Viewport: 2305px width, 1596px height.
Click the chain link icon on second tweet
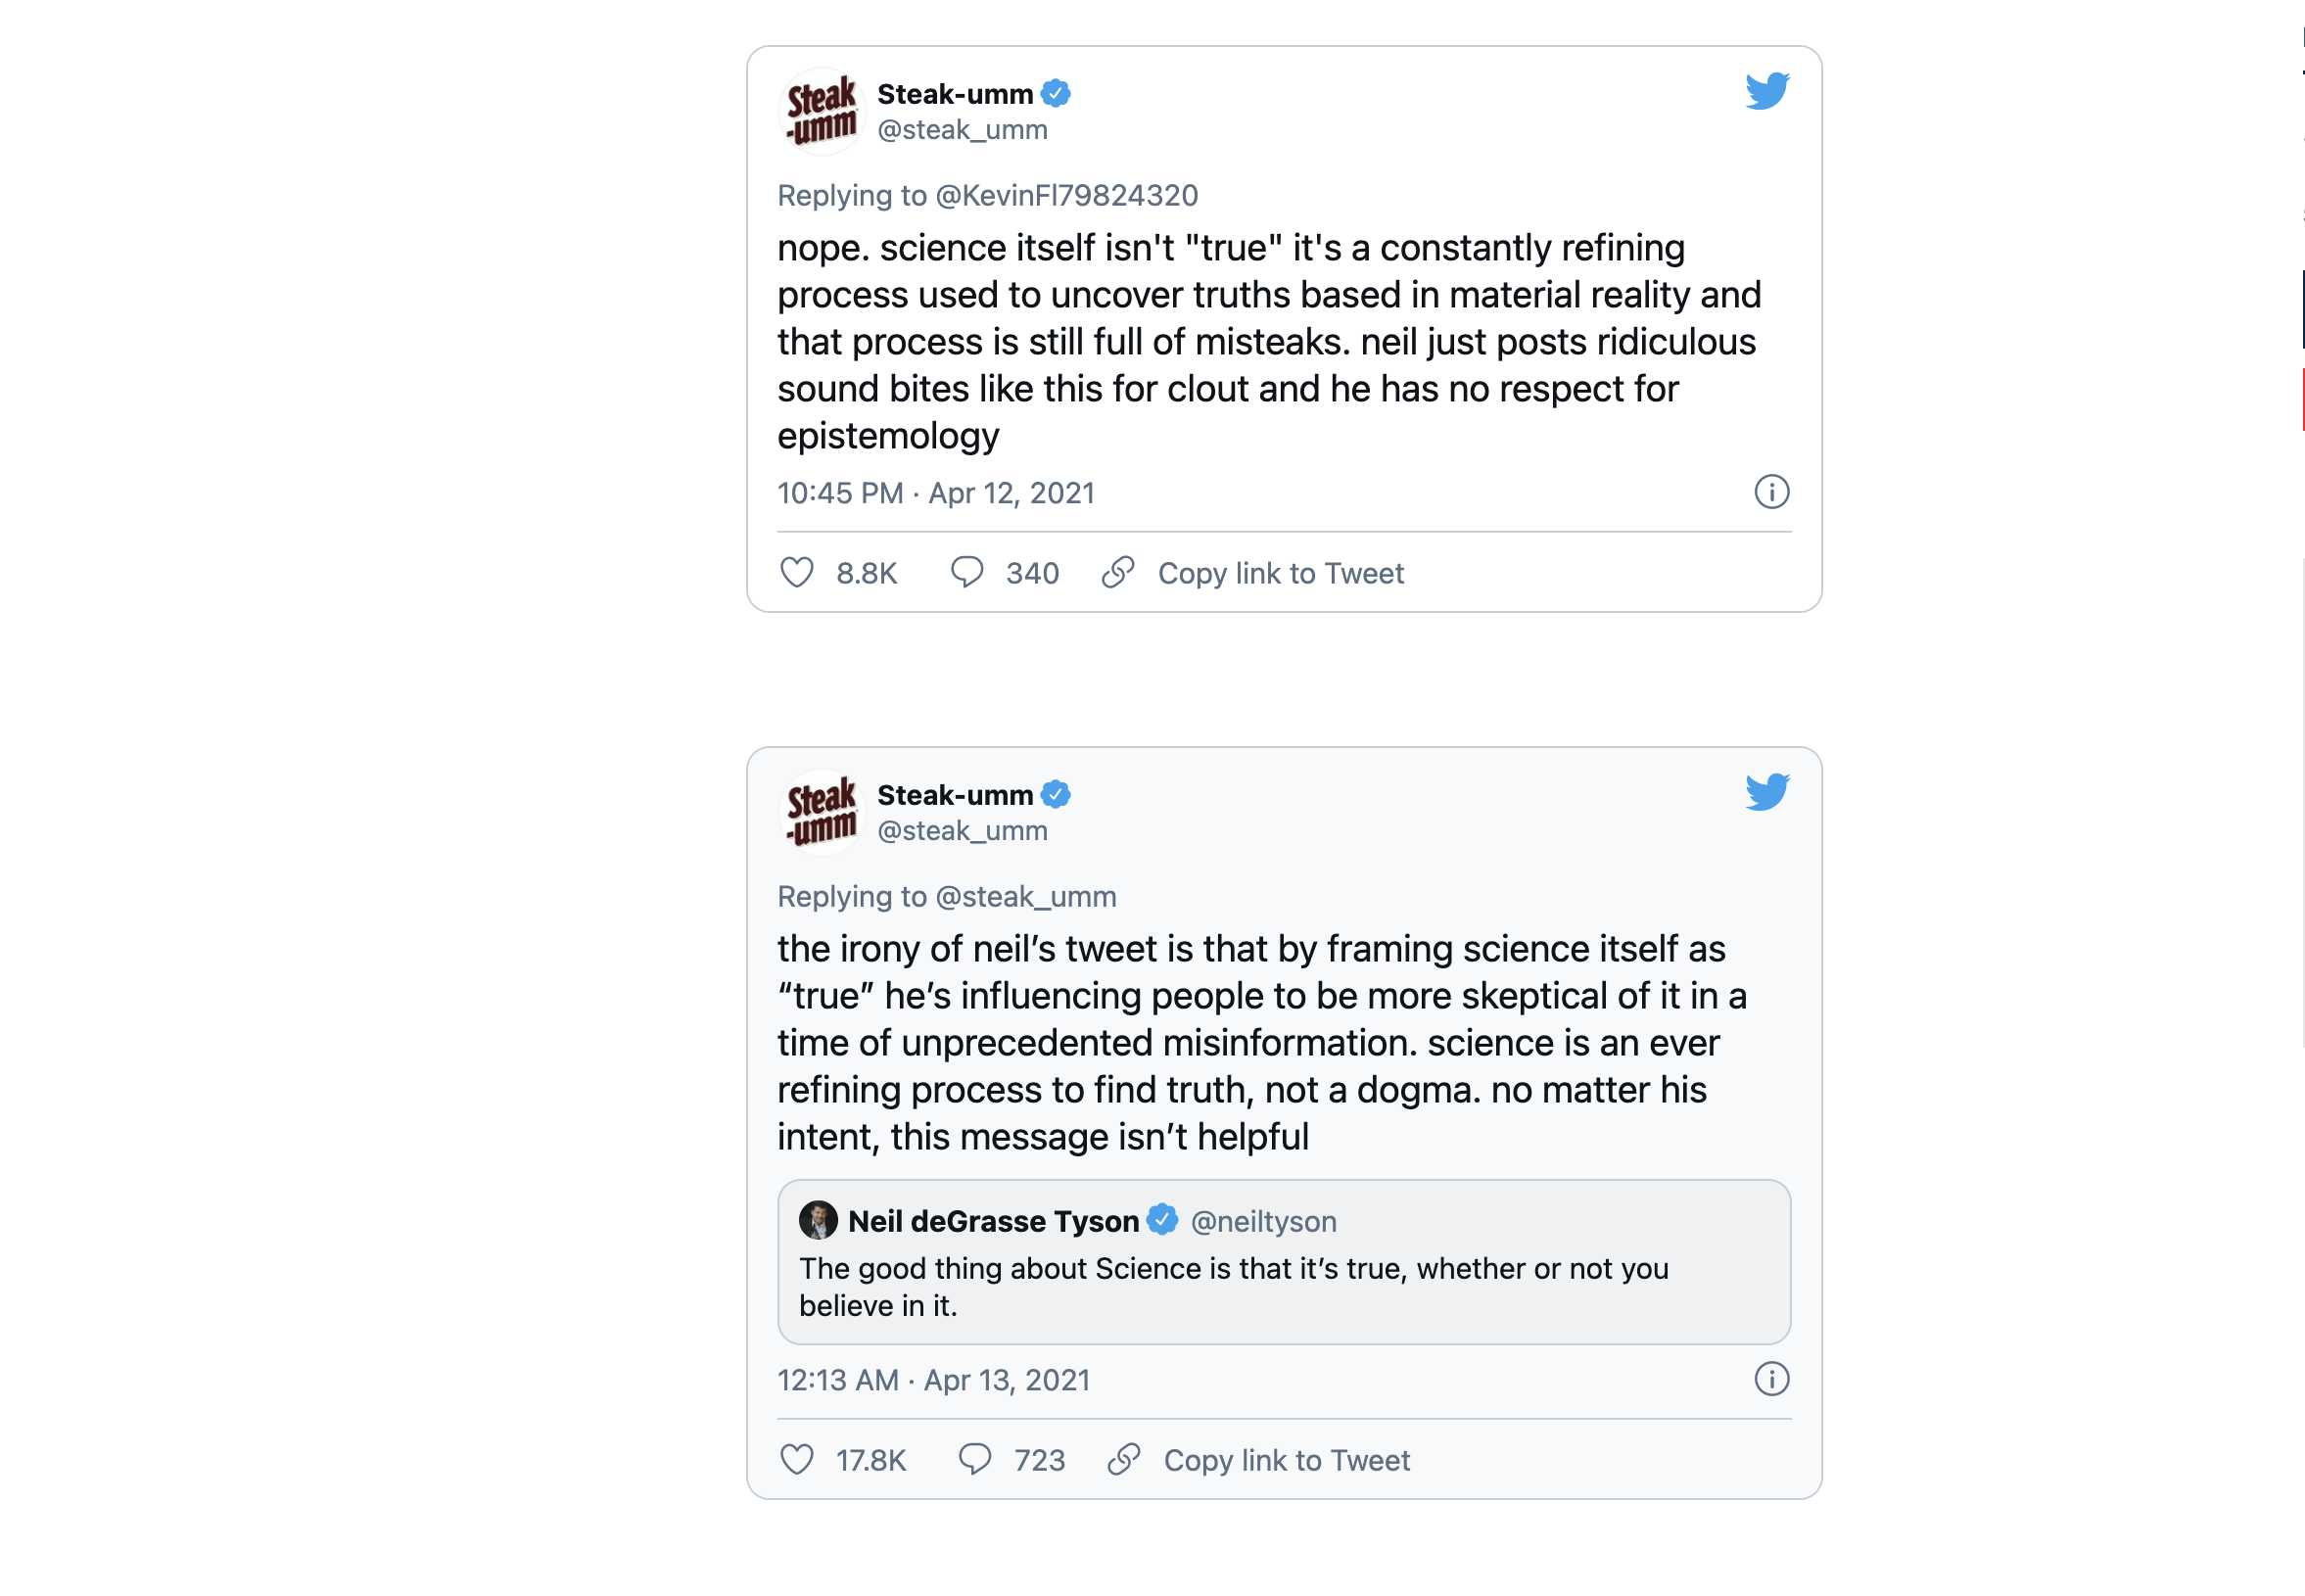(x=1124, y=1460)
